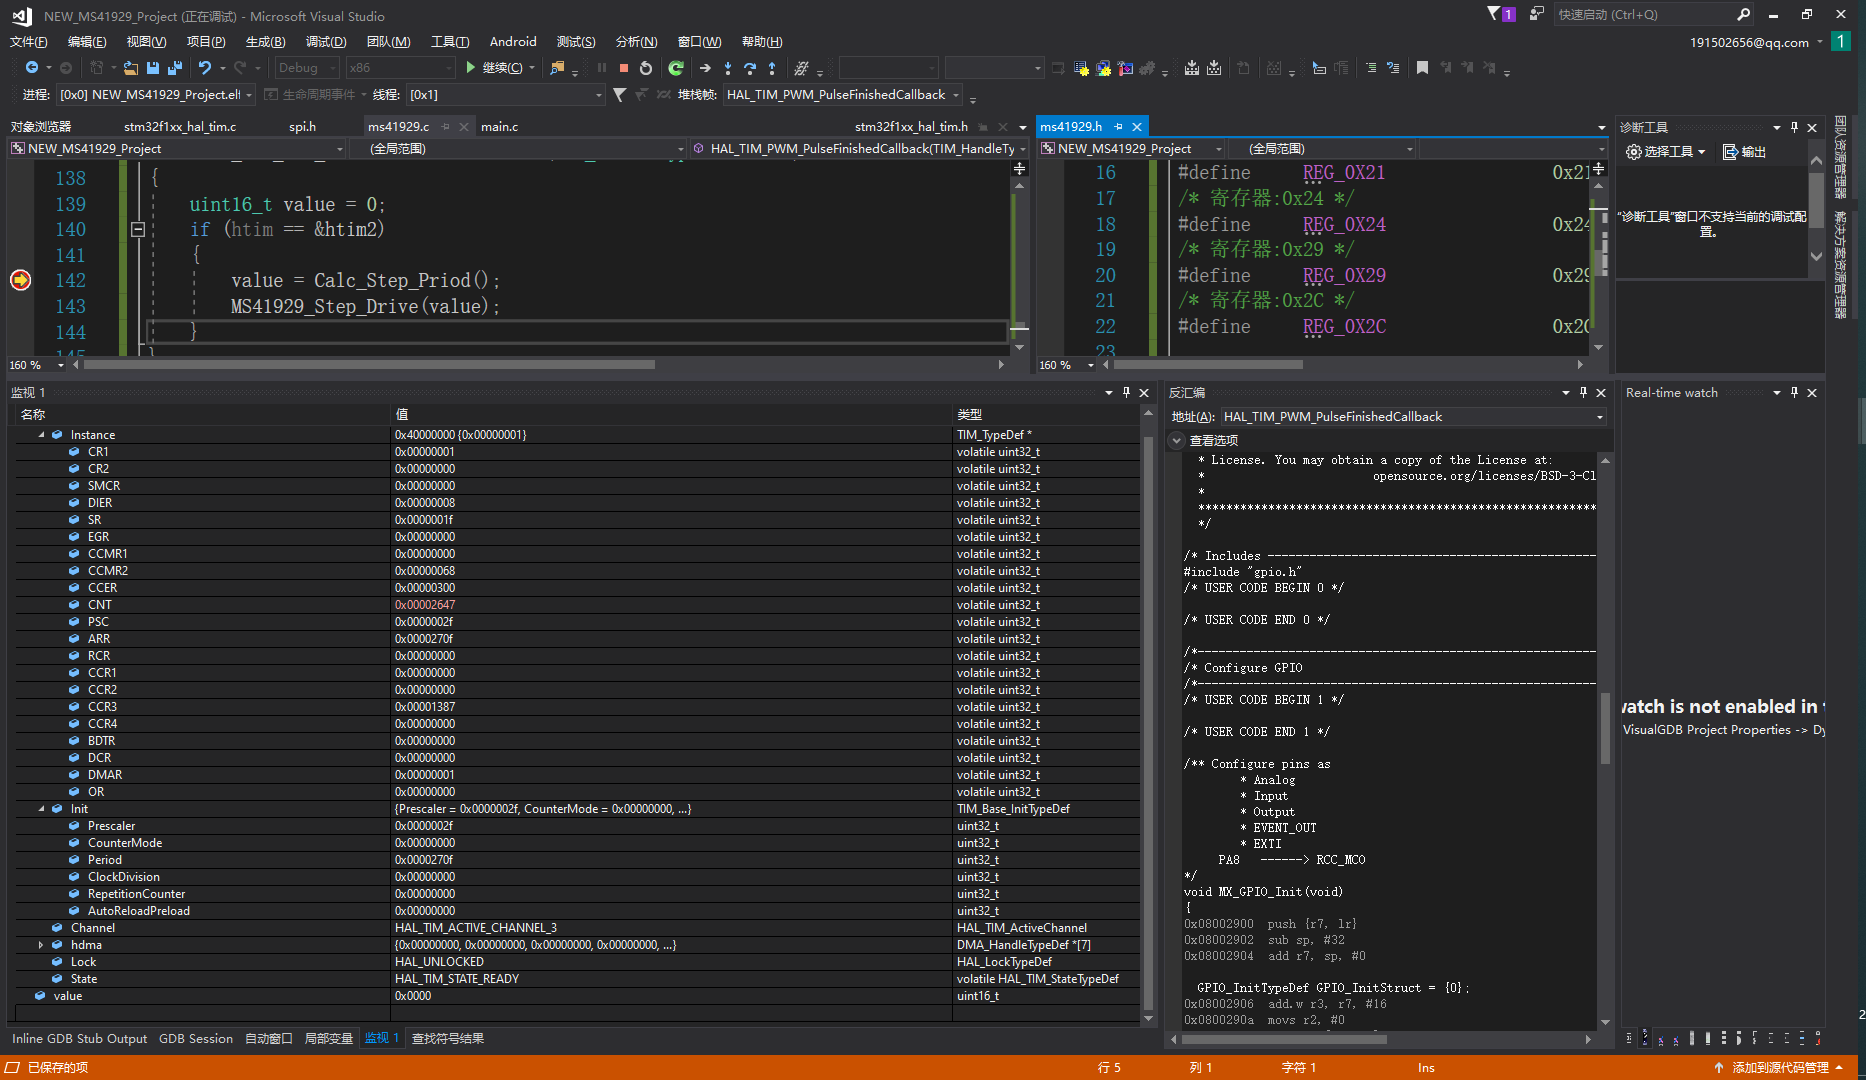This screenshot has width=1866, height=1080.
Task: Select the Step Into icon
Action: tap(727, 67)
